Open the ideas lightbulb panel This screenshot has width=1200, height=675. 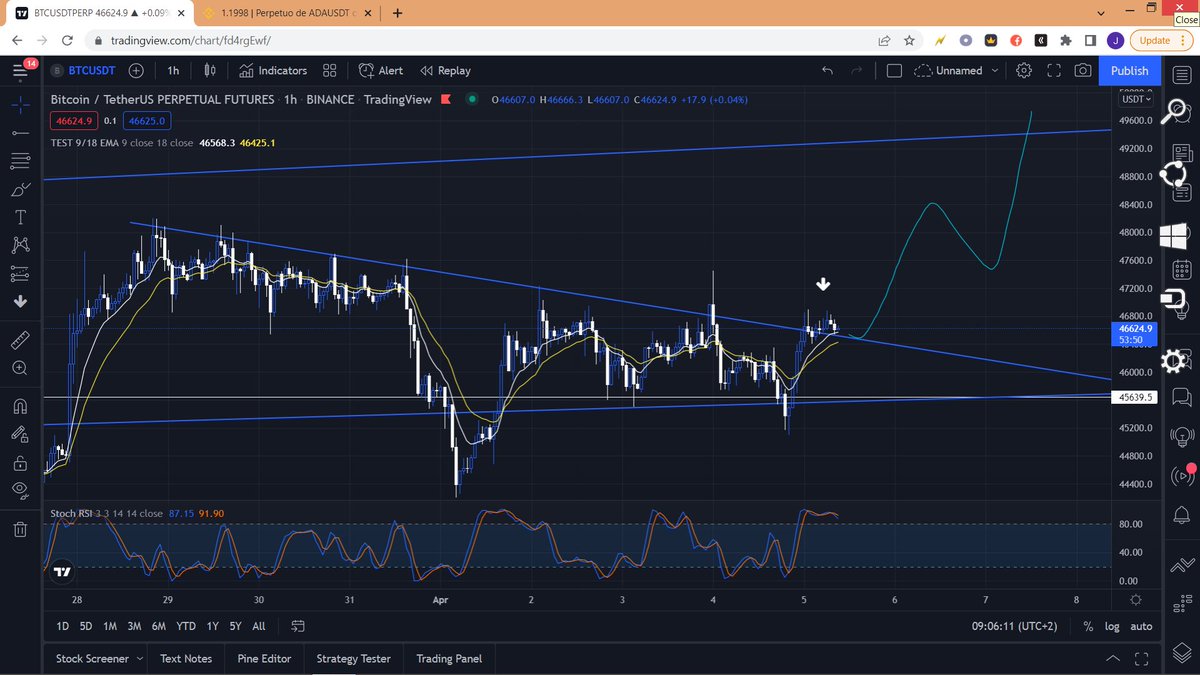pos(1181,436)
